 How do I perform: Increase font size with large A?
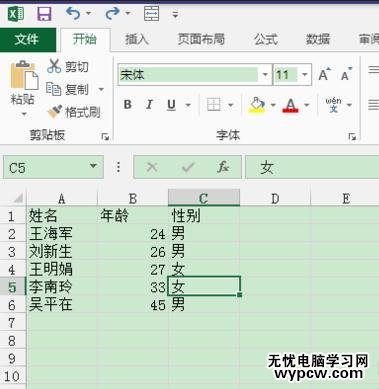[324, 75]
